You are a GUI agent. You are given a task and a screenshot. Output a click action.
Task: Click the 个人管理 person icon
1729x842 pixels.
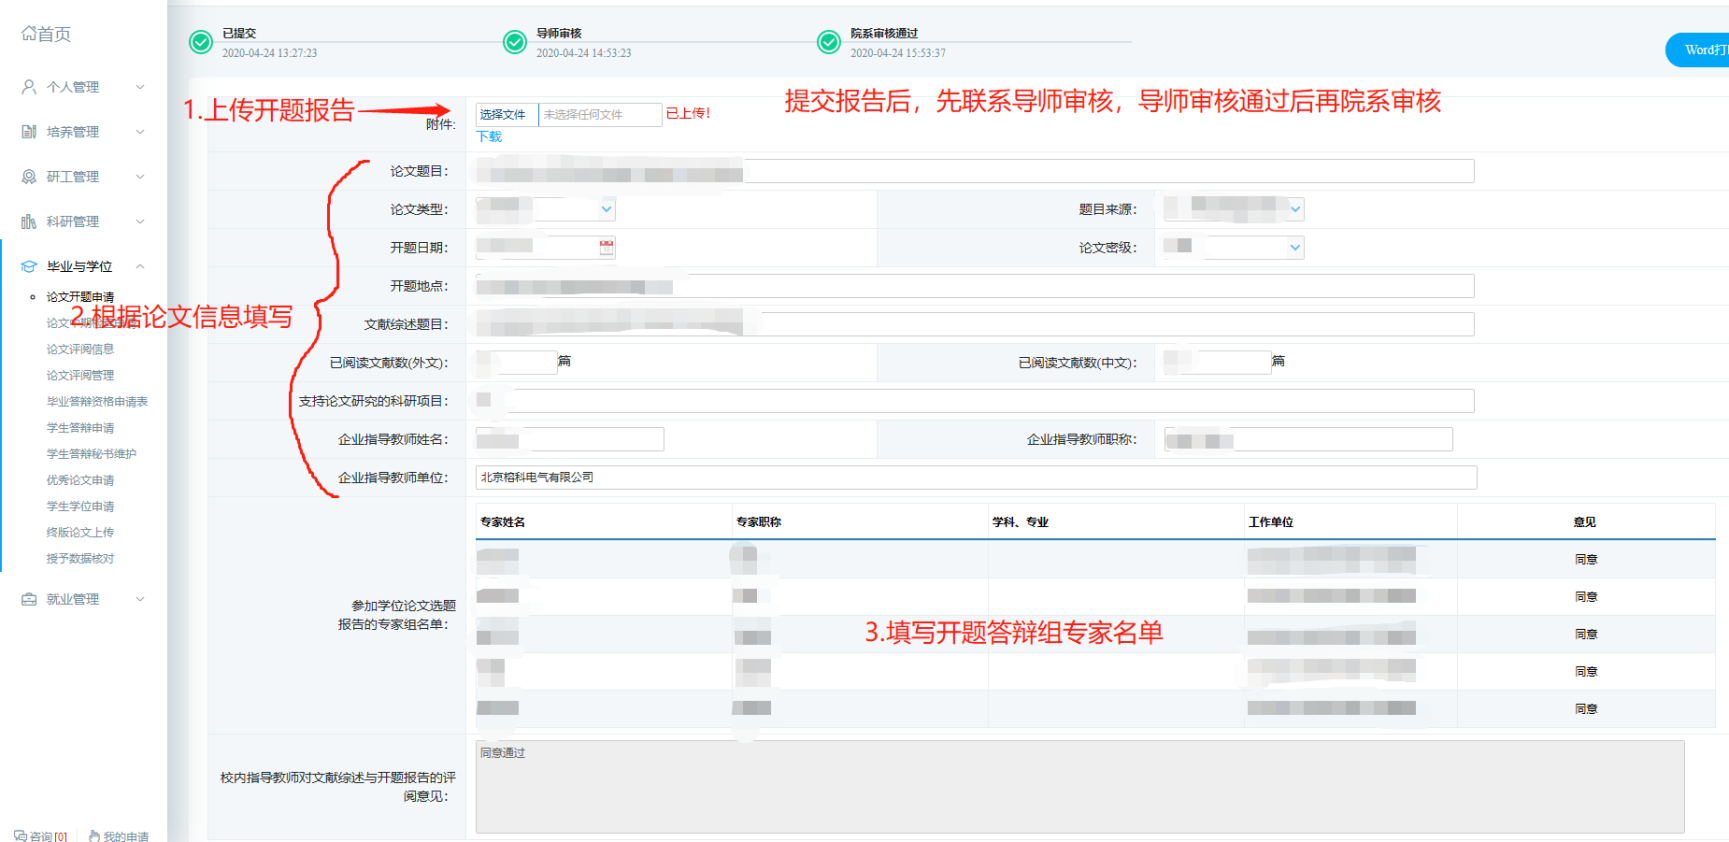[29, 87]
